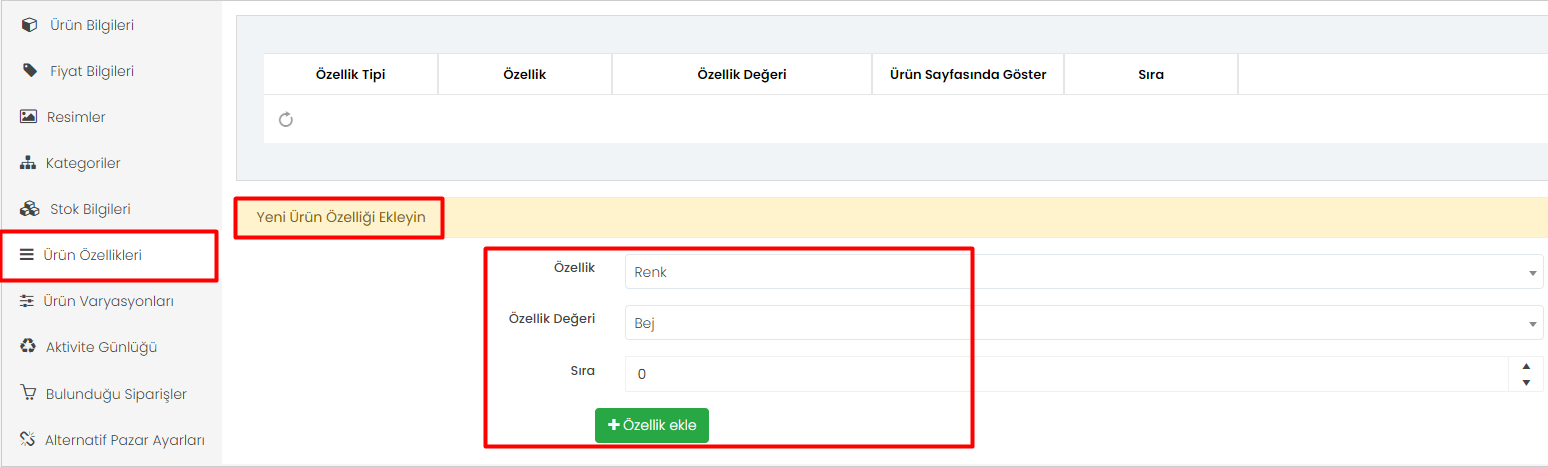The height and width of the screenshot is (467, 1548).
Task: Increase the Sıra value with up arrow
Action: point(1526,366)
